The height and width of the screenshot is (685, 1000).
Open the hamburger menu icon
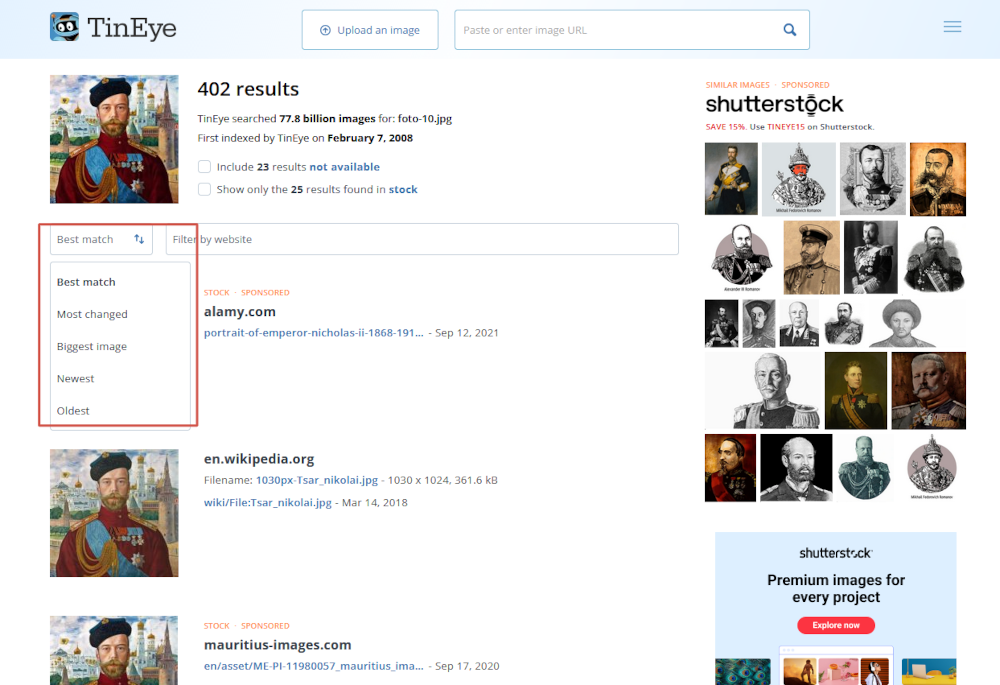click(952, 27)
